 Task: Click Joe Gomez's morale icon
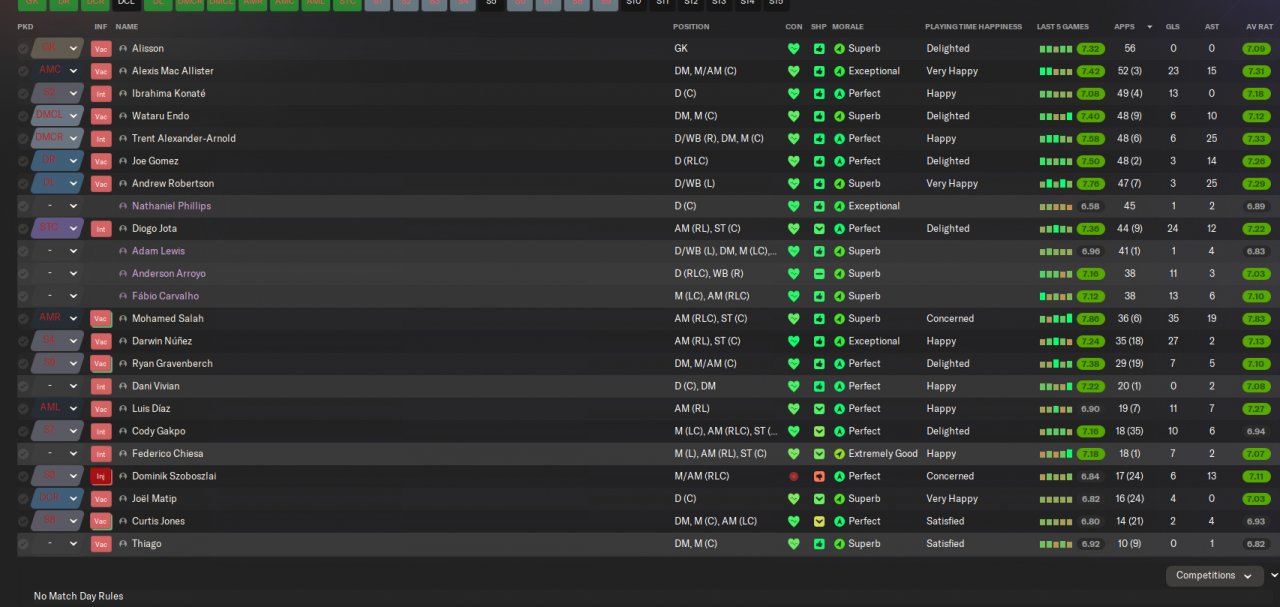(x=840, y=161)
